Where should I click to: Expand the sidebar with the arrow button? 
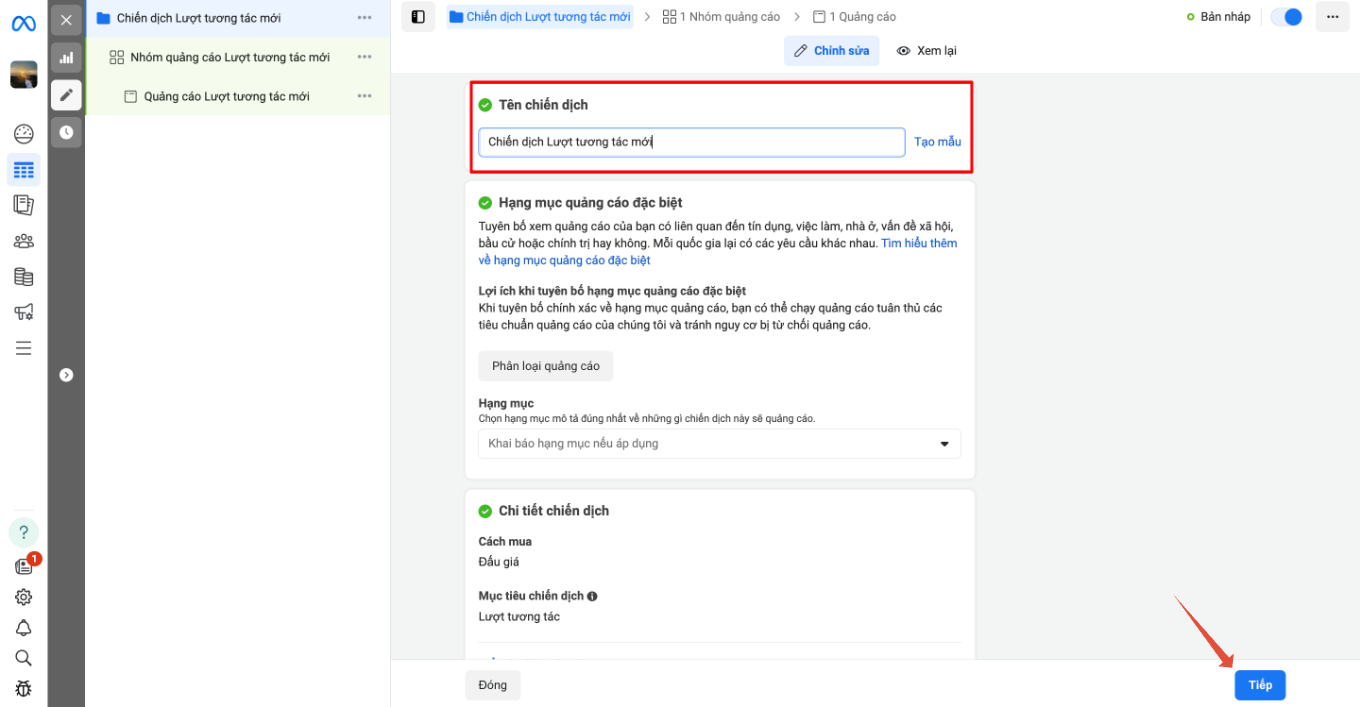click(66, 375)
